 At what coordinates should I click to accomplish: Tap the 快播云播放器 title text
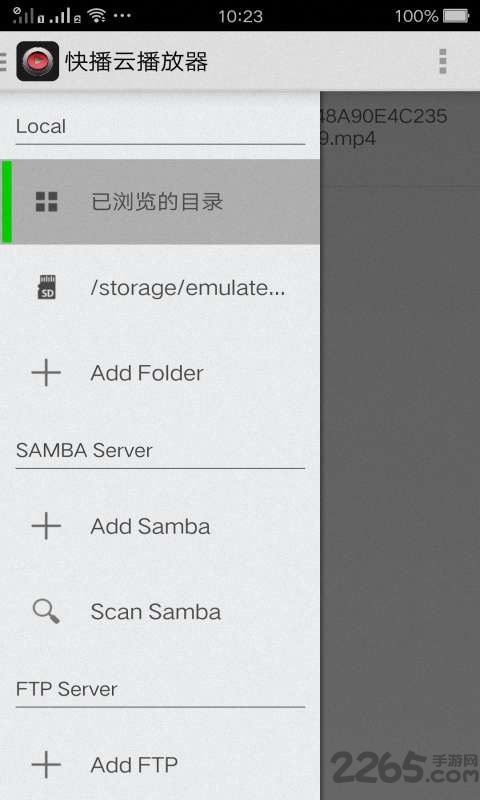(137, 62)
